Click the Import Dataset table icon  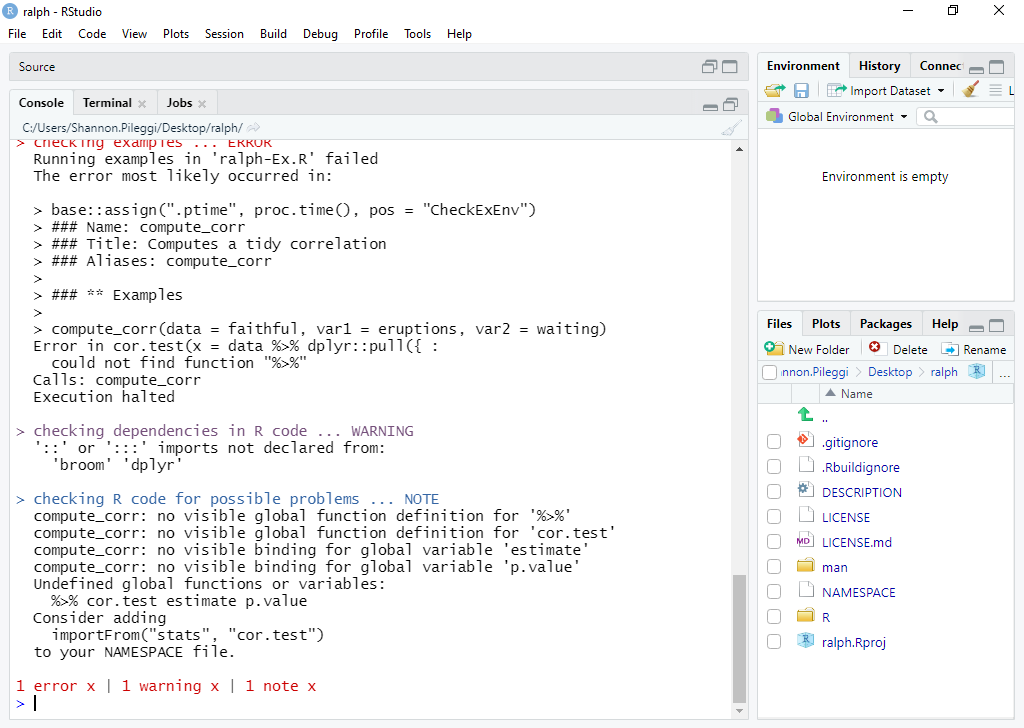tap(836, 90)
